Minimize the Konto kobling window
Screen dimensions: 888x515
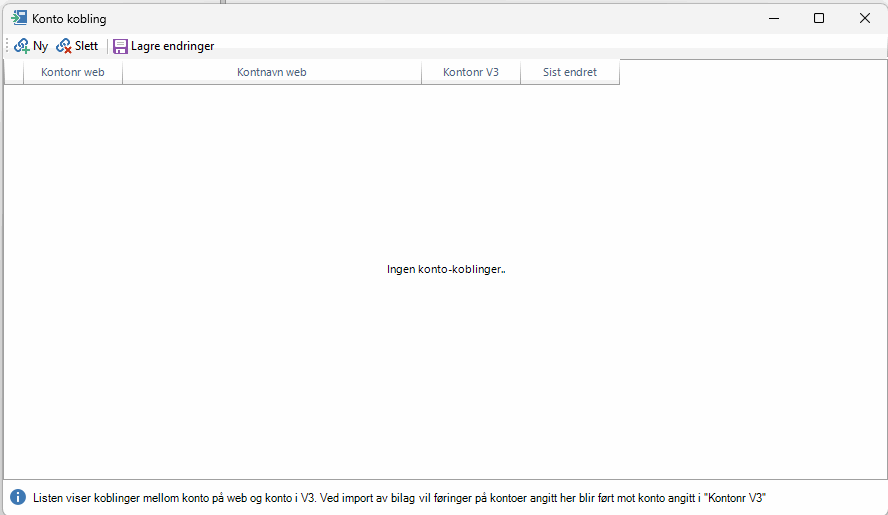coord(773,18)
